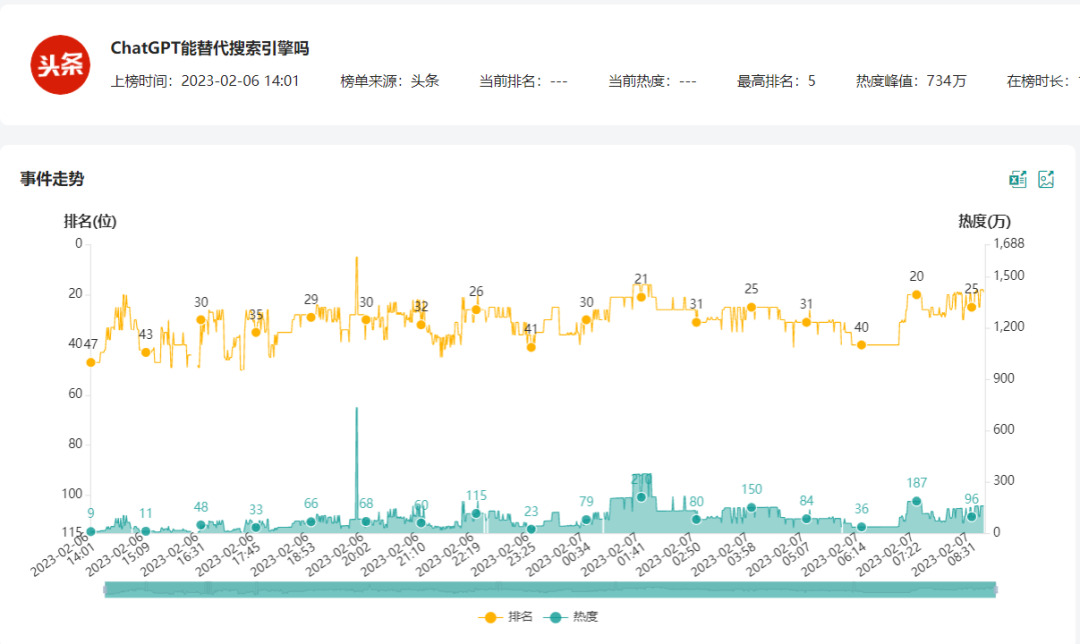This screenshot has width=1080, height=644.
Task: Toggle the 排名 series in the legend
Action: (509, 617)
